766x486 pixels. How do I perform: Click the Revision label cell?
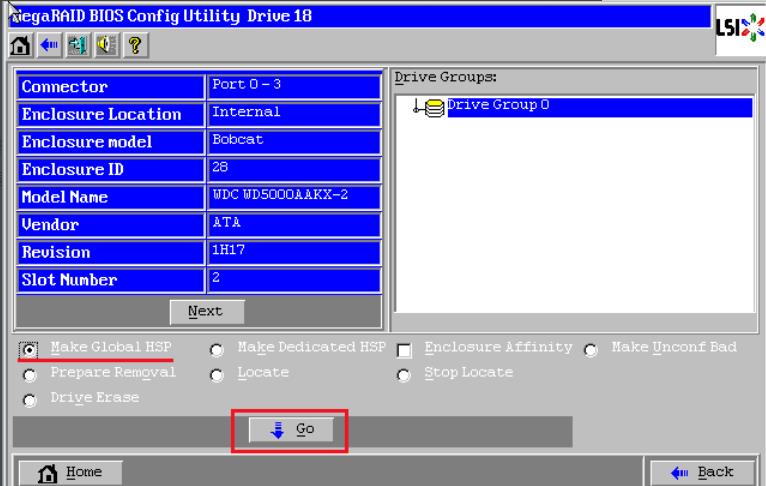coord(110,253)
